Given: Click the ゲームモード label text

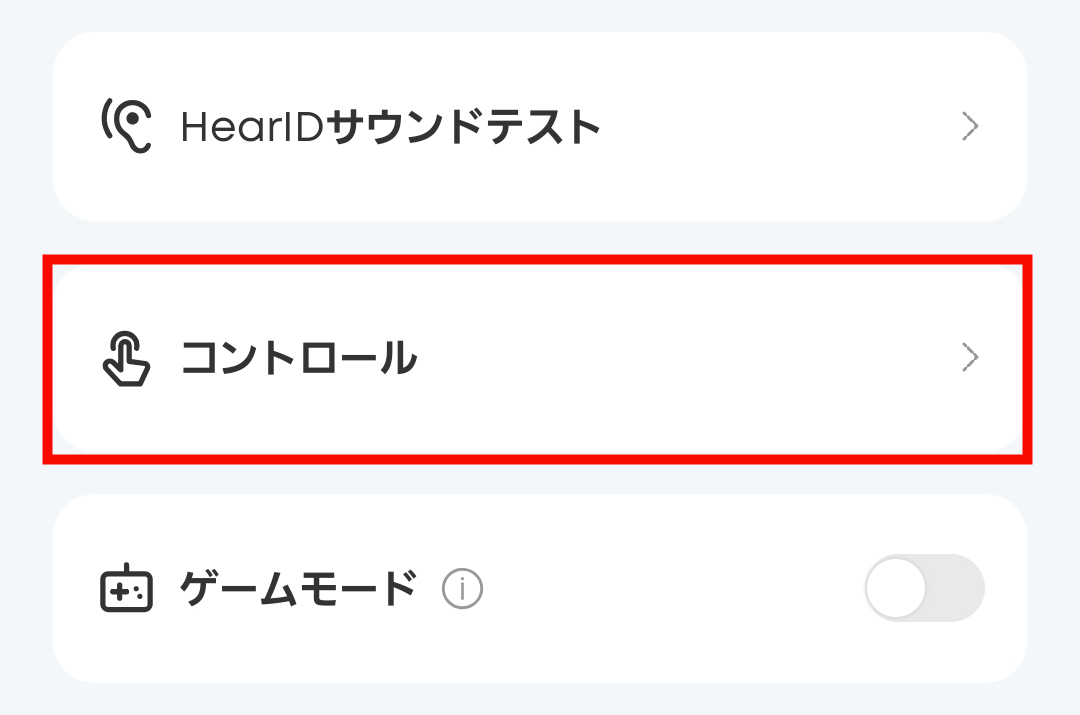Looking at the screenshot, I should tap(299, 588).
